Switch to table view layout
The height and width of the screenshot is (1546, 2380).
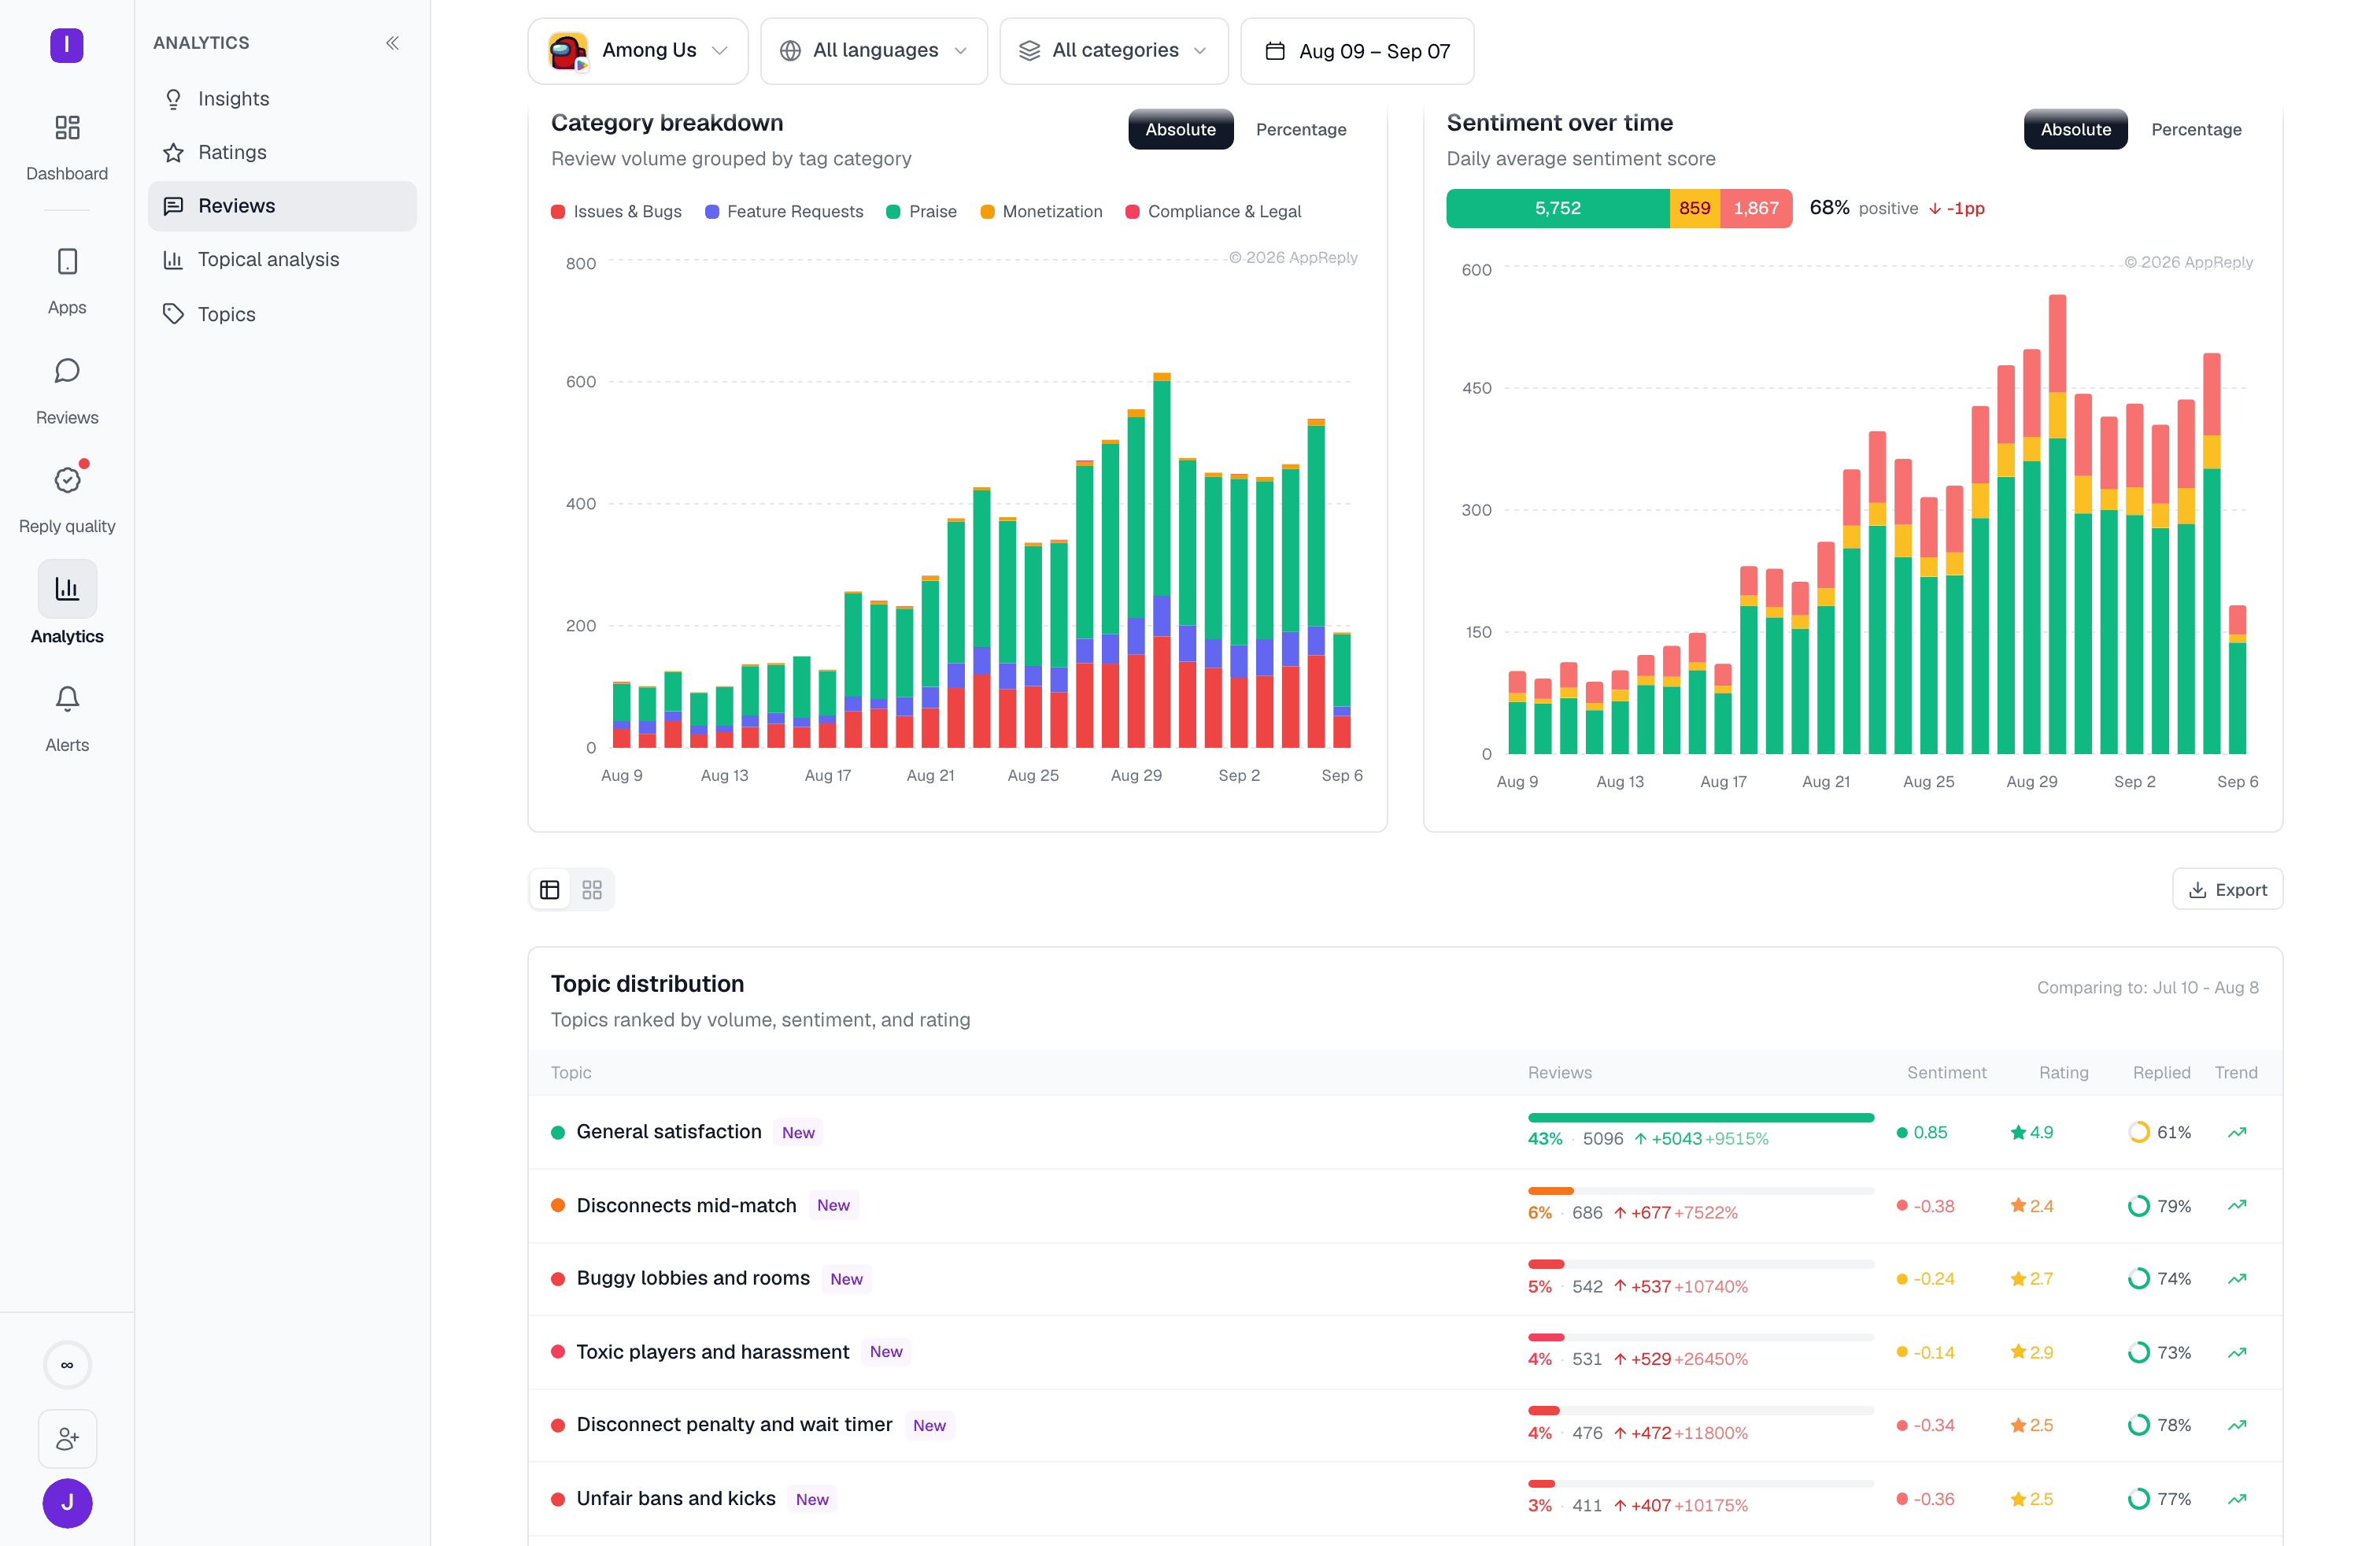[550, 890]
